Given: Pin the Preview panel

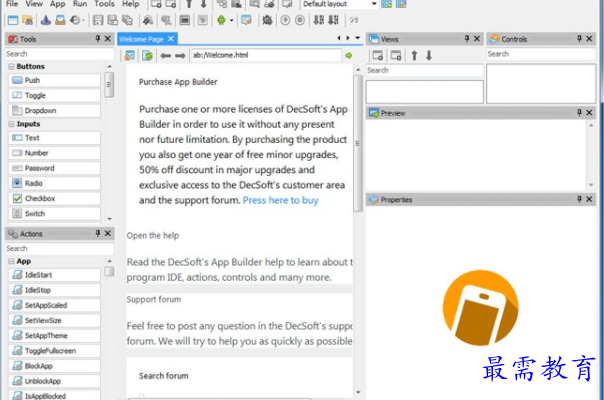Looking at the screenshot, I should point(579,112).
